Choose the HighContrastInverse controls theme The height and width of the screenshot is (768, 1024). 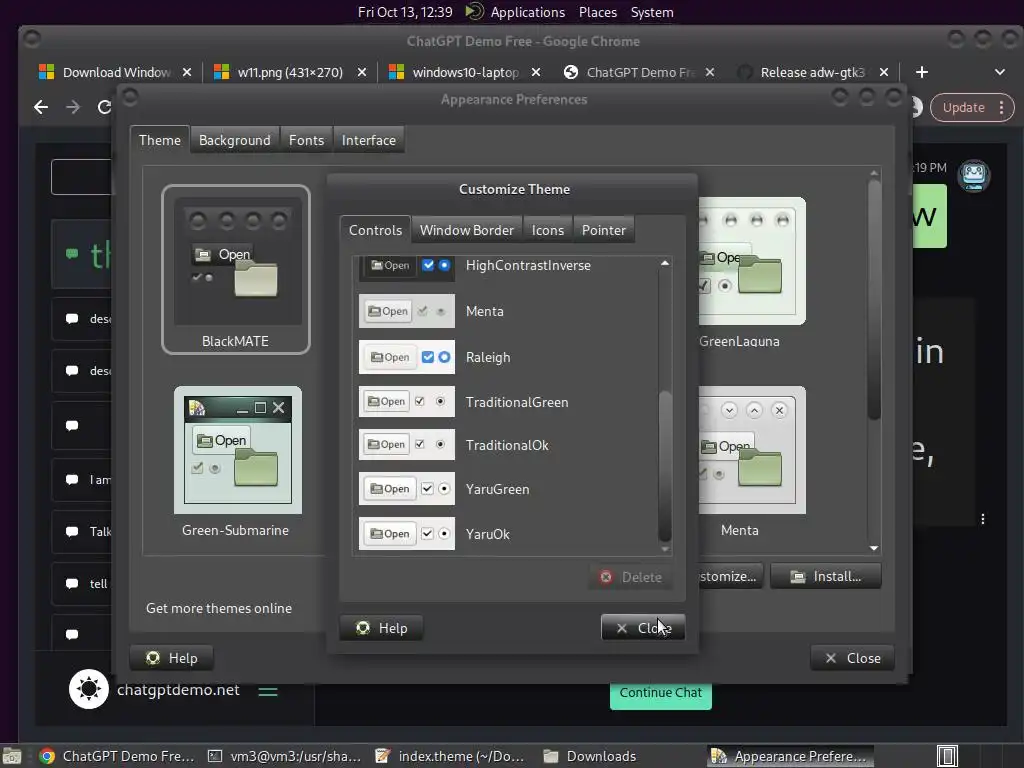click(507, 266)
